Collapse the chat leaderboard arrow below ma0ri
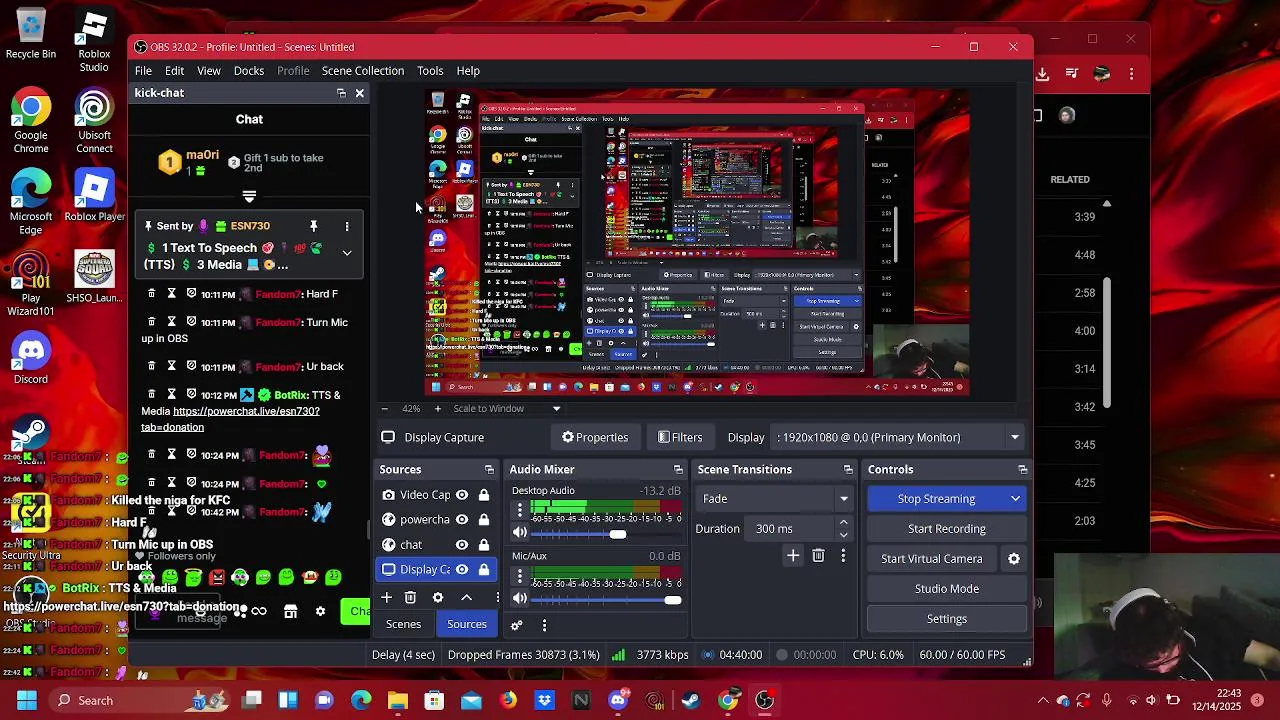The width and height of the screenshot is (1280, 720). [249, 197]
